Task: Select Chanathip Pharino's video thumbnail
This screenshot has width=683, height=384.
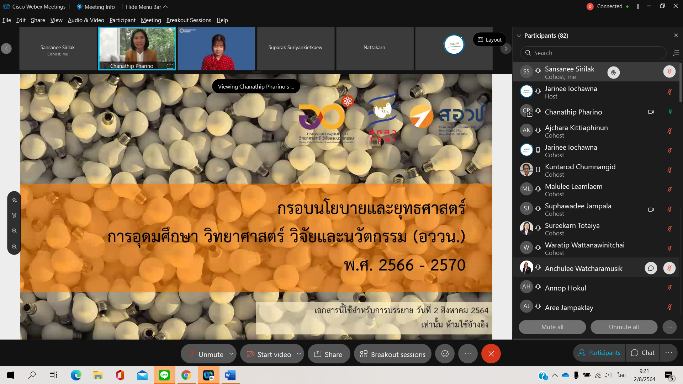Action: 137,48
